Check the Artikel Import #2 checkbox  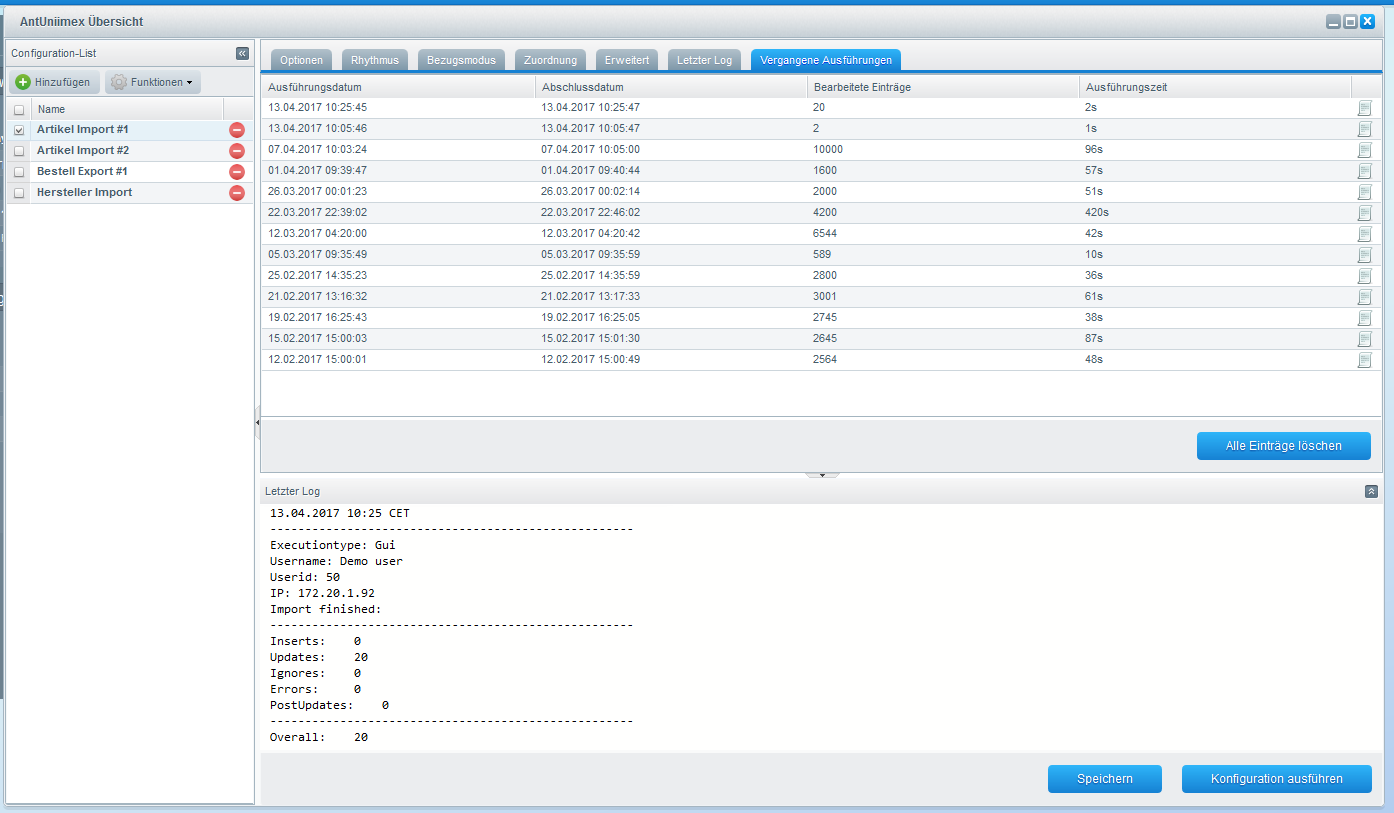(x=19, y=151)
